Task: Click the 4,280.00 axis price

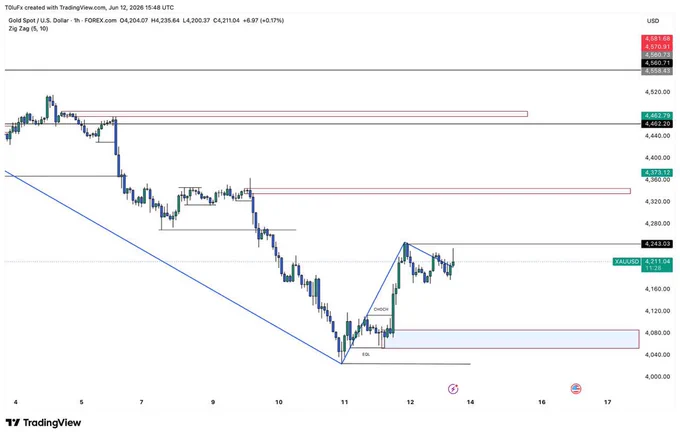Action: (x=657, y=223)
